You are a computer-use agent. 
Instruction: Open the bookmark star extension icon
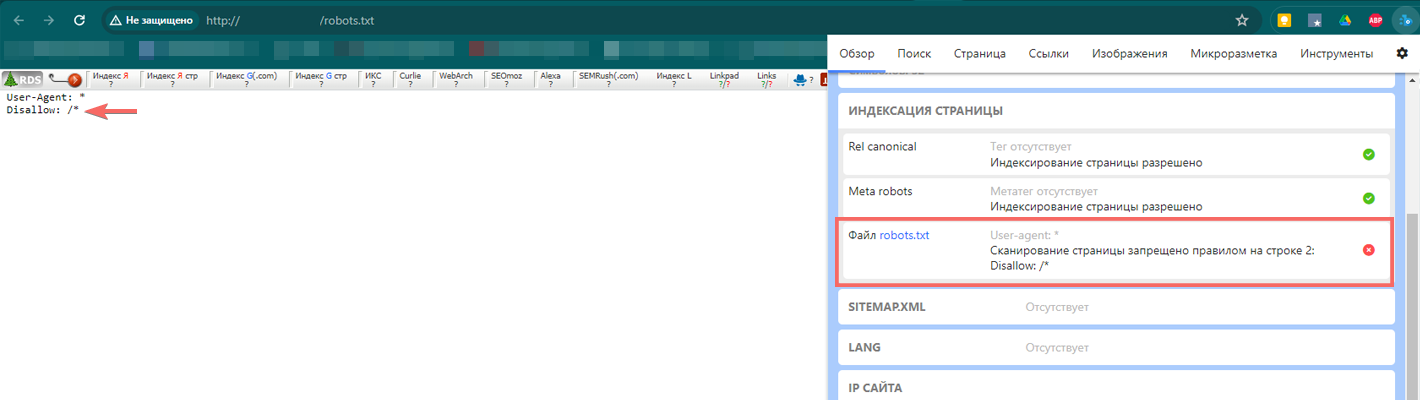pyautogui.click(x=1314, y=20)
